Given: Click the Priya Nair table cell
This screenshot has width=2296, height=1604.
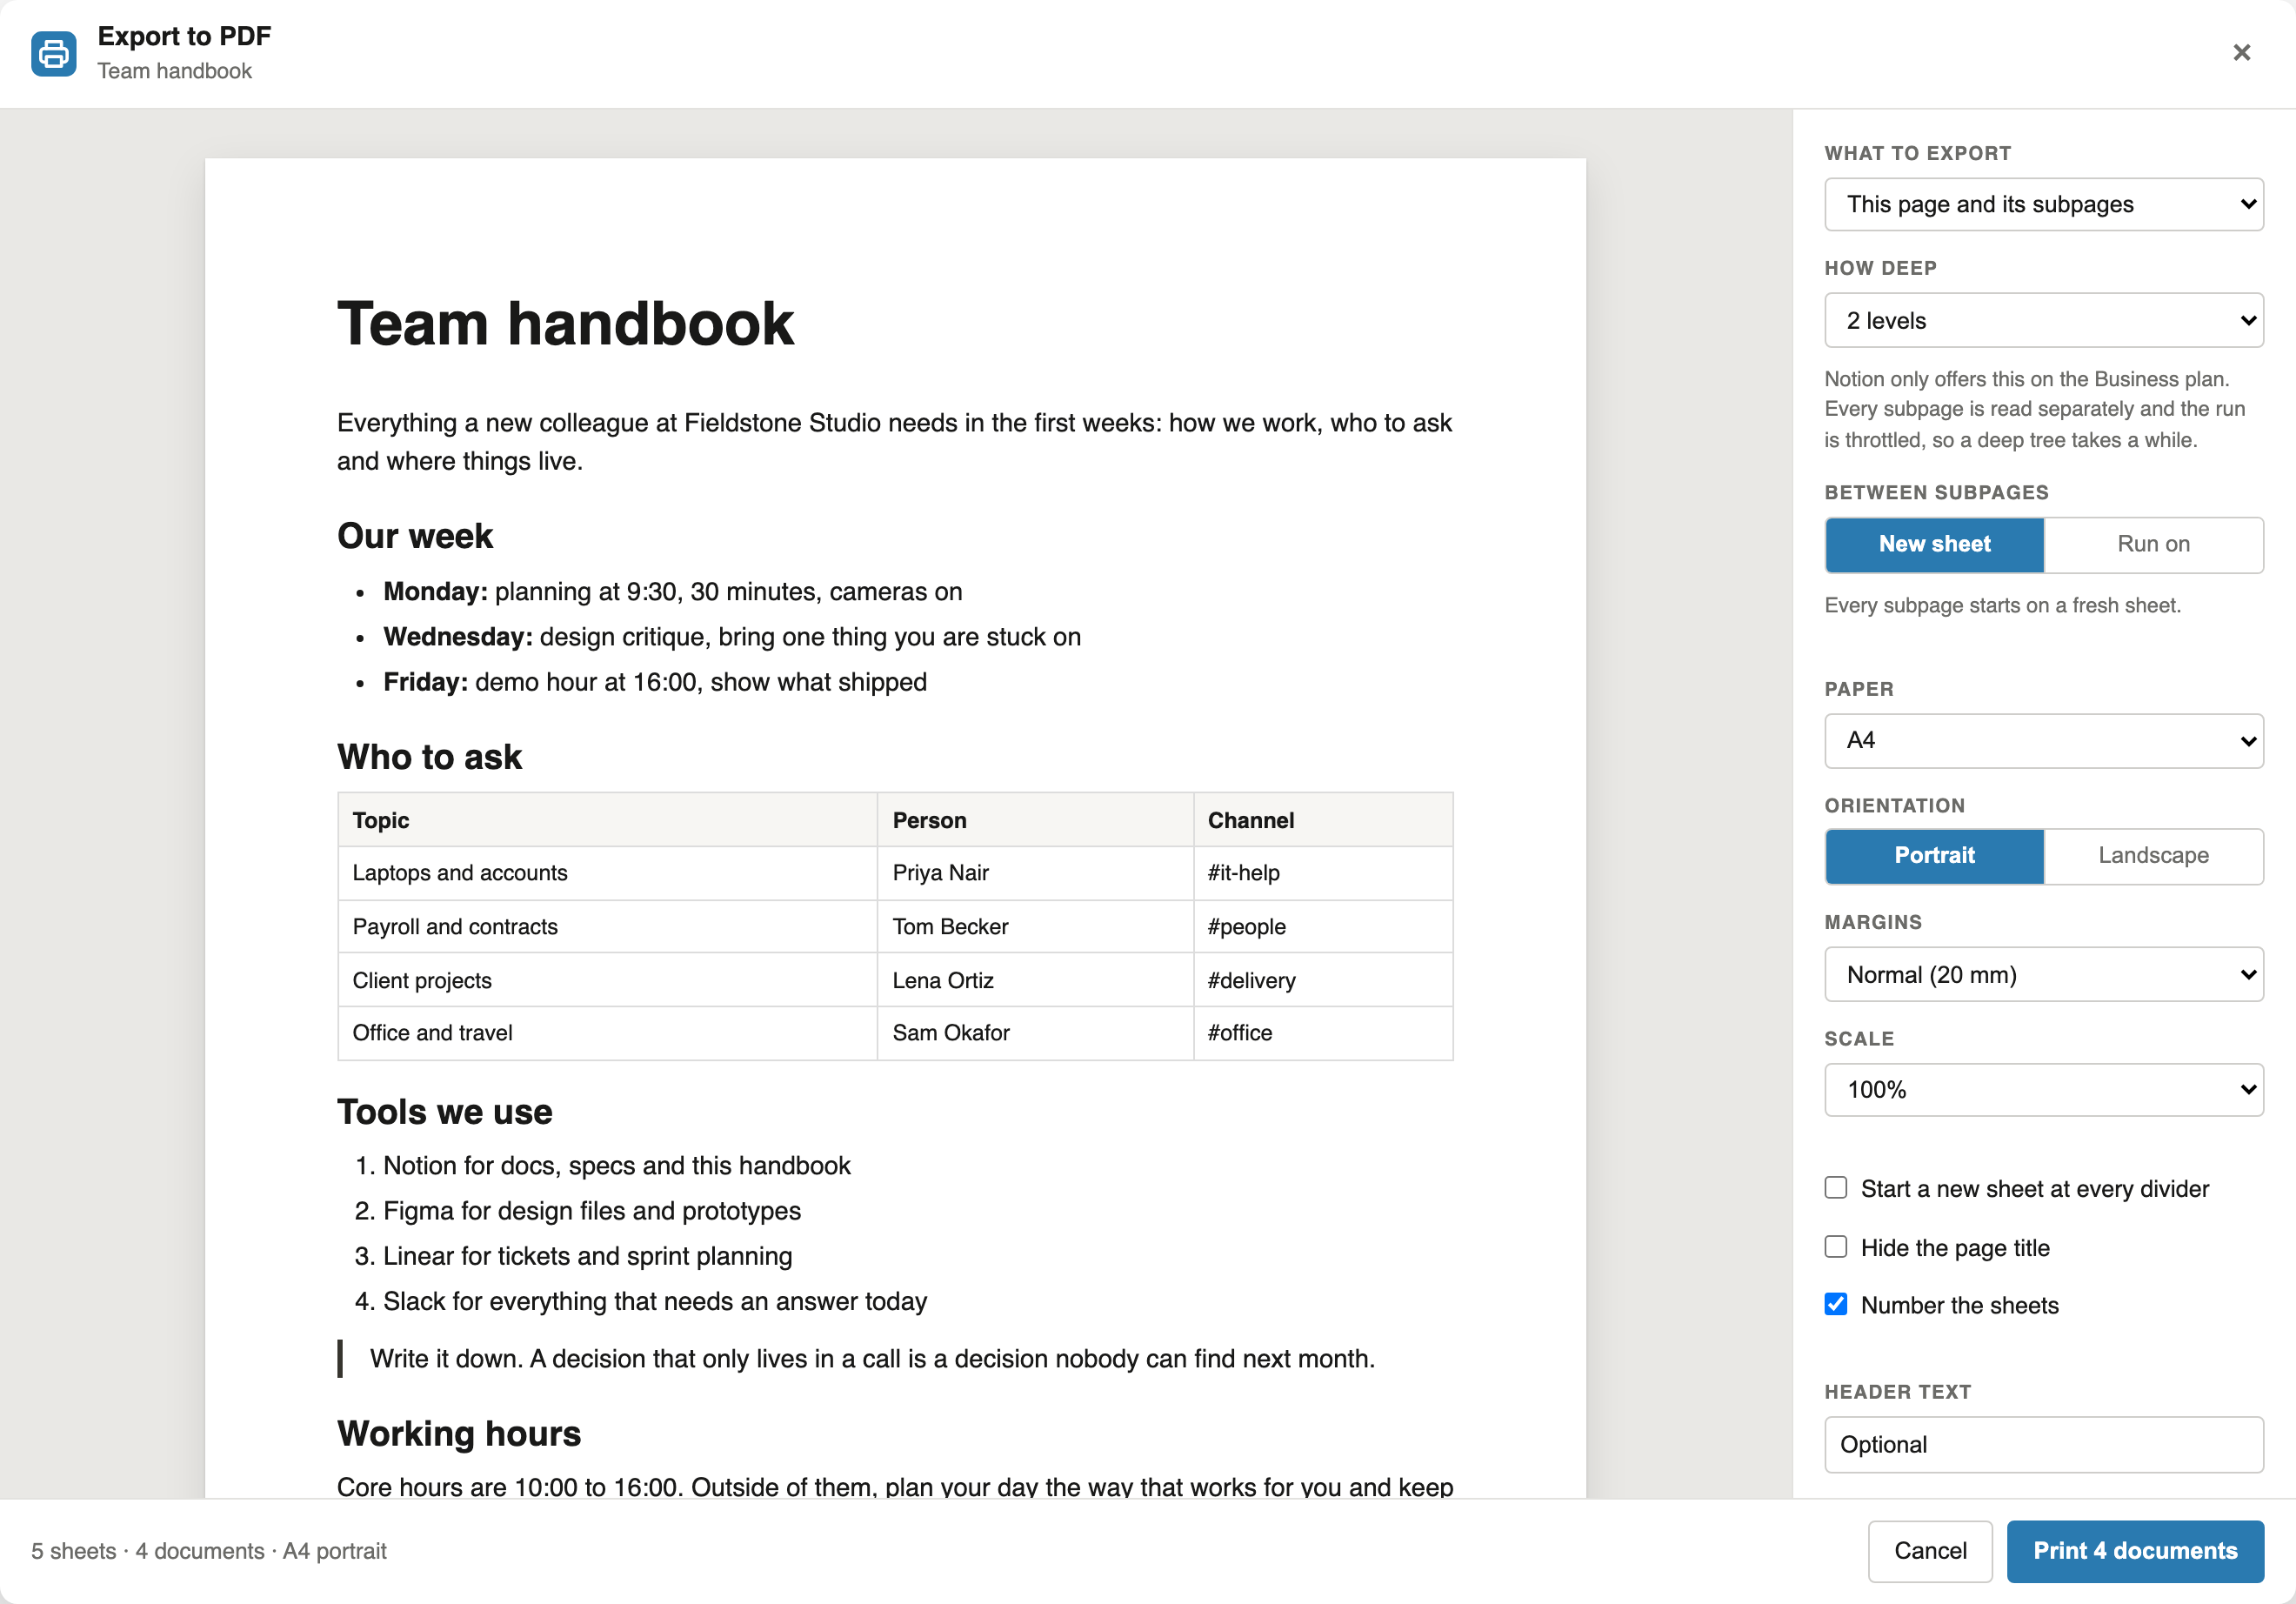Looking at the screenshot, I should pos(1035,873).
